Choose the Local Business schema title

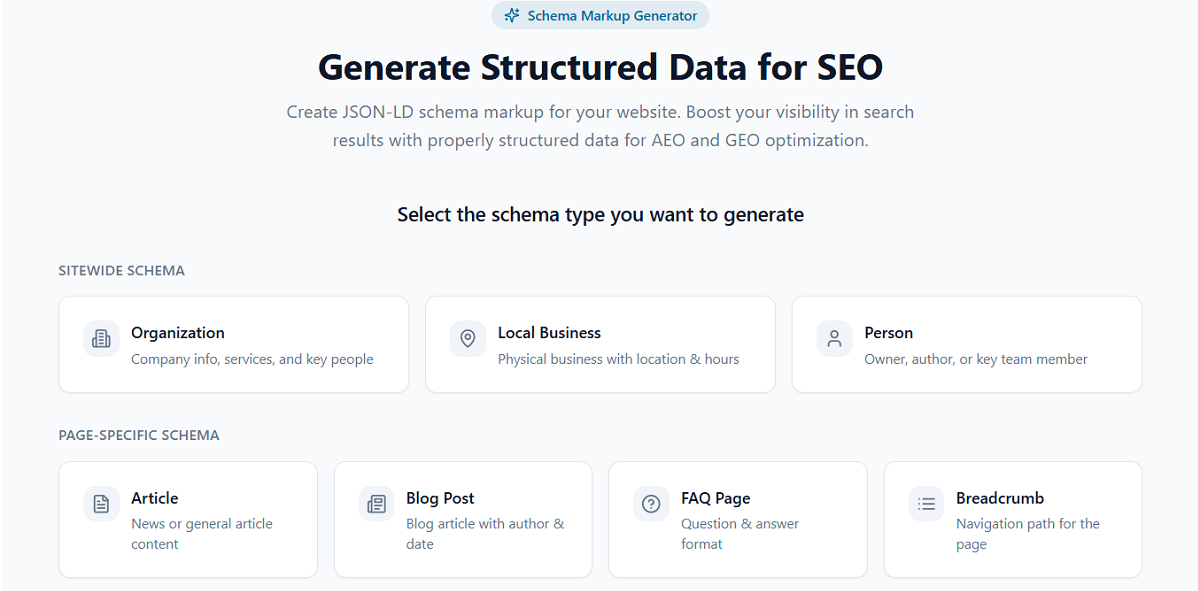tap(549, 333)
